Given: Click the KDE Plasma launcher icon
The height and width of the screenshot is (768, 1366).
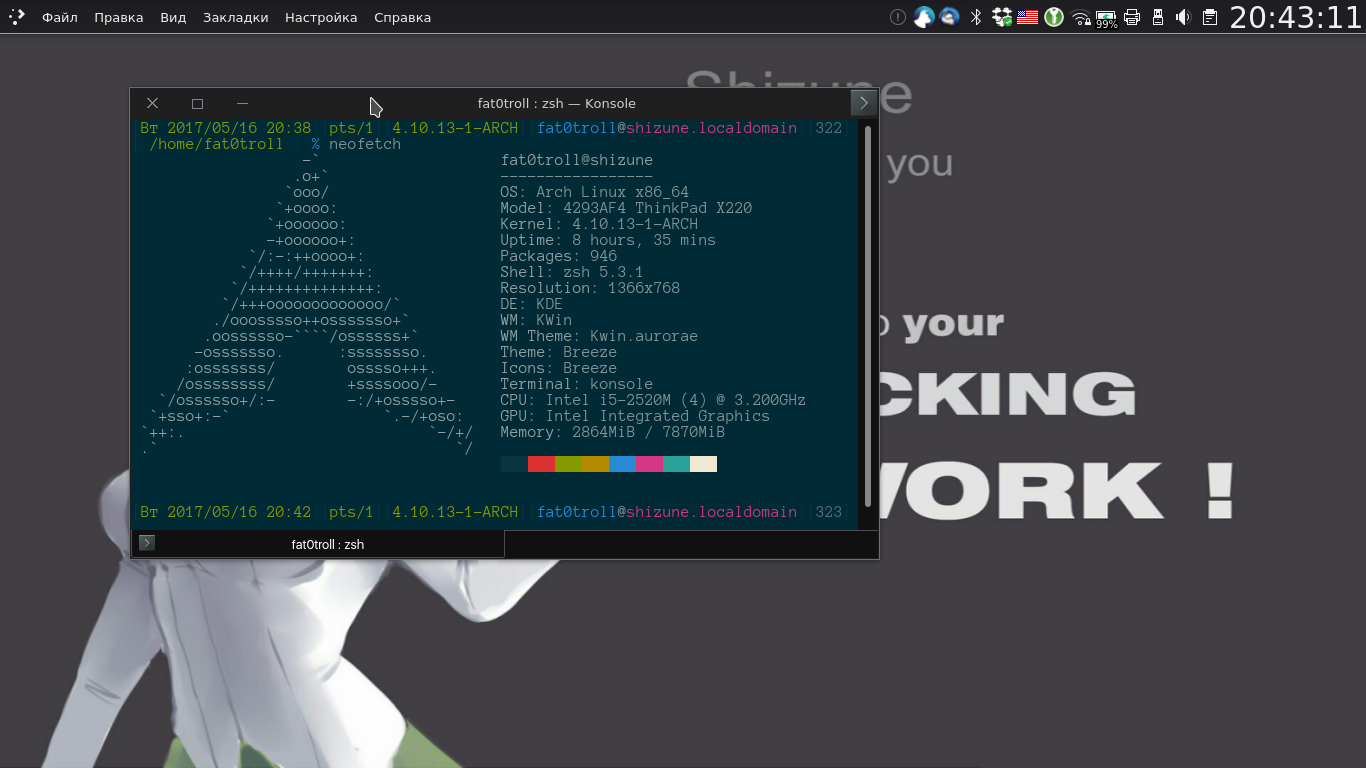Looking at the screenshot, I should 17,17.
